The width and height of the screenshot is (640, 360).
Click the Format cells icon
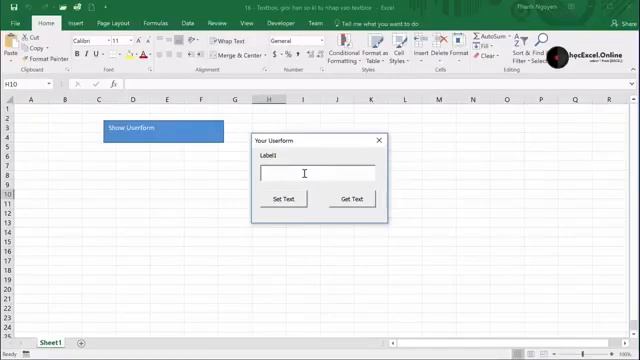tap(459, 41)
